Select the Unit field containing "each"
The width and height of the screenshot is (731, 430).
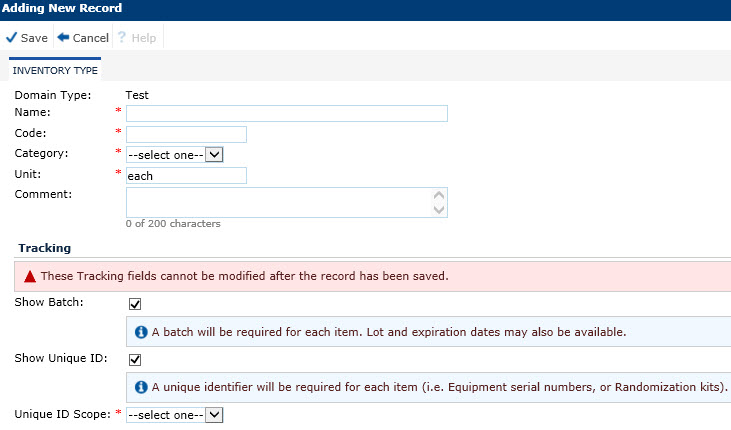[186, 175]
